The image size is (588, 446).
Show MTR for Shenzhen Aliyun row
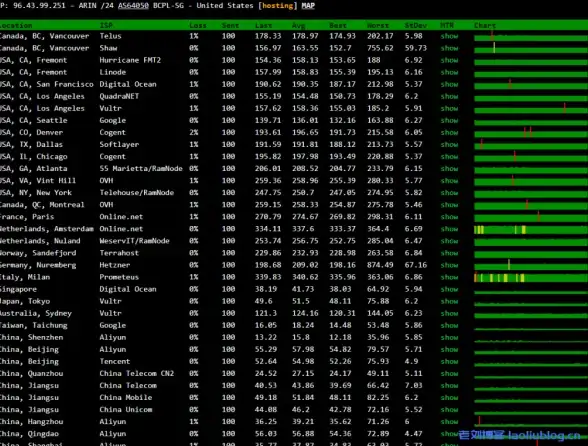point(449,337)
